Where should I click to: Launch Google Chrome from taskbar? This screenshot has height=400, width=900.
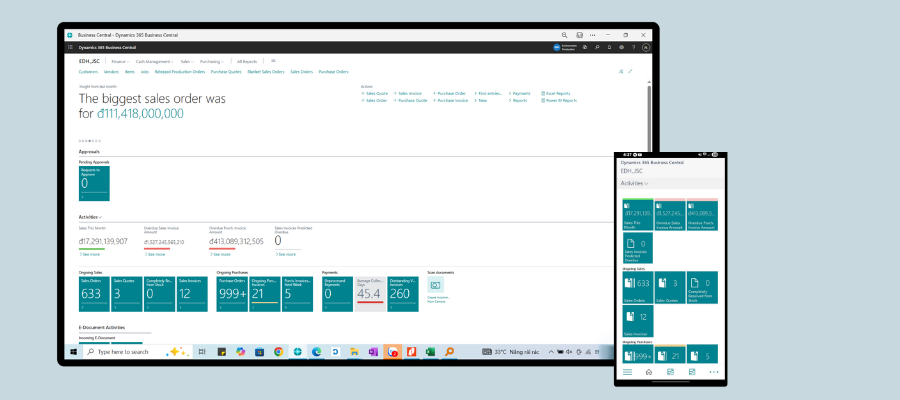coord(278,352)
